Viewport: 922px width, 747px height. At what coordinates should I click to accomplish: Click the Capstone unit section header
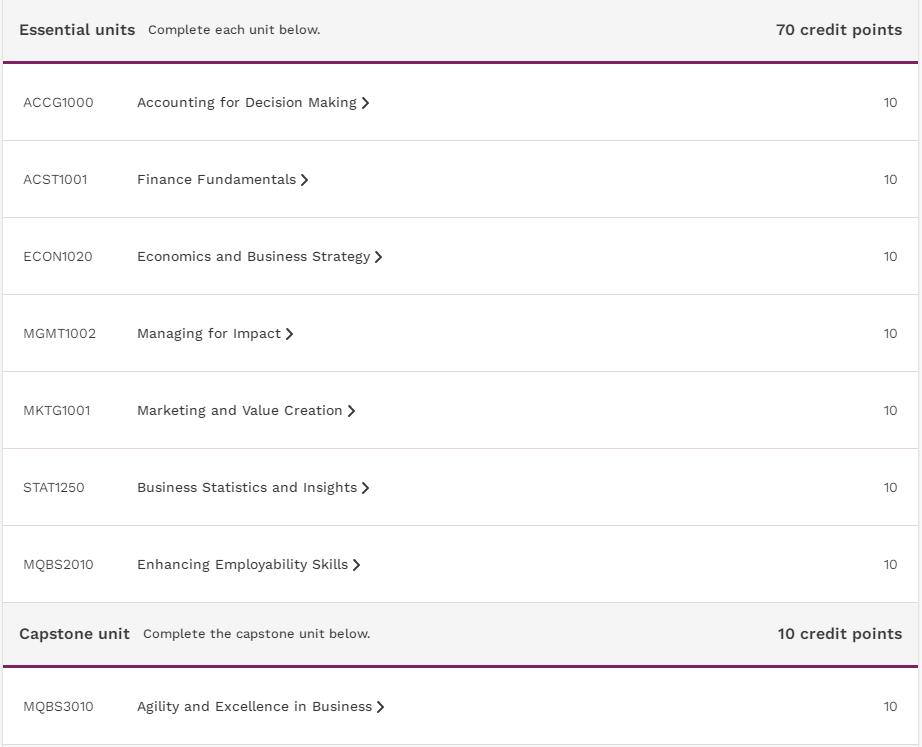click(74, 633)
